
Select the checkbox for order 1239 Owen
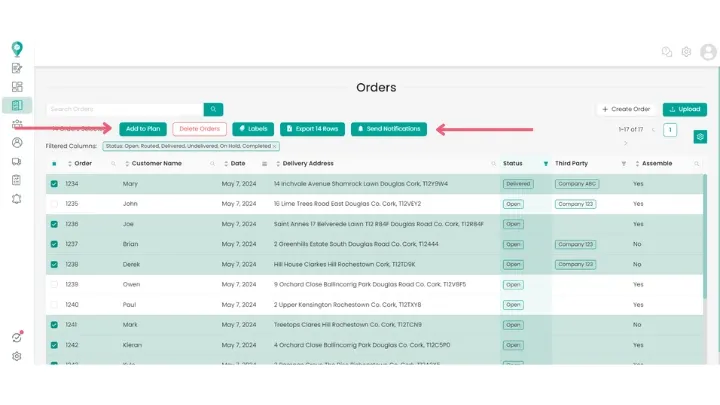point(54,284)
